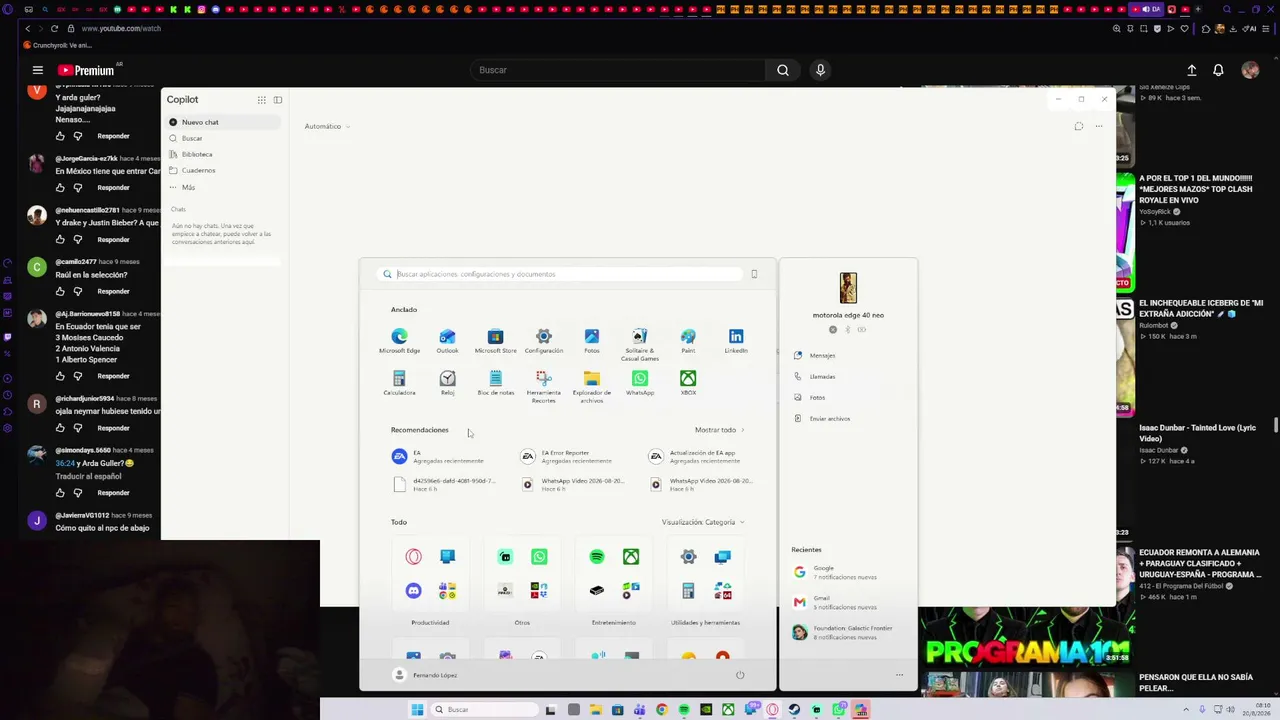This screenshot has height=720, width=1280.
Task: Open the Paint app
Action: (x=688, y=341)
